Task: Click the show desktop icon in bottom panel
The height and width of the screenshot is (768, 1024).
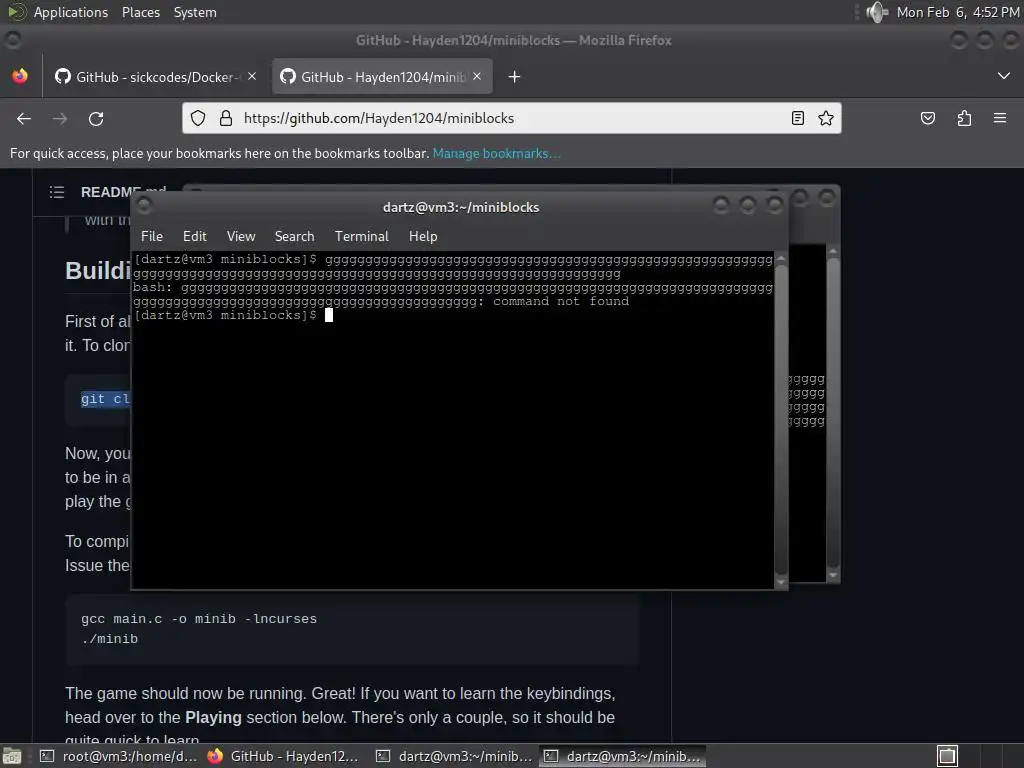Action: pos(12,756)
